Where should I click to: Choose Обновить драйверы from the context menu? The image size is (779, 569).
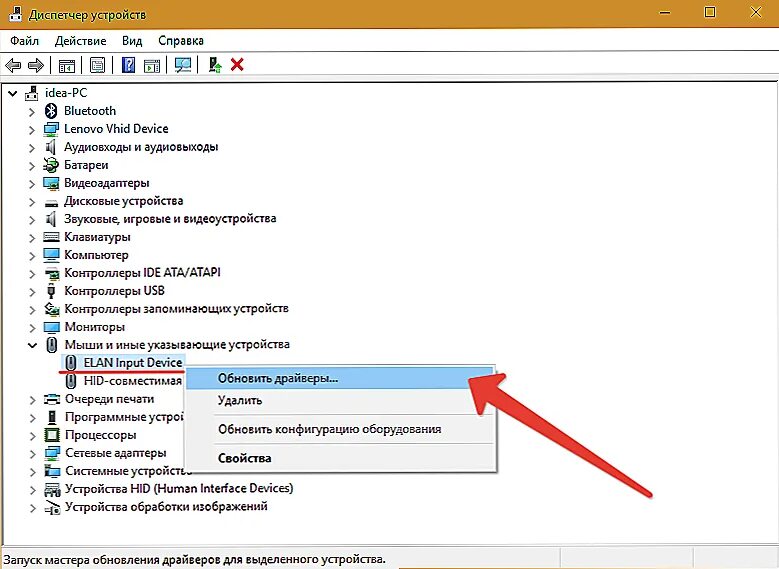pos(340,378)
